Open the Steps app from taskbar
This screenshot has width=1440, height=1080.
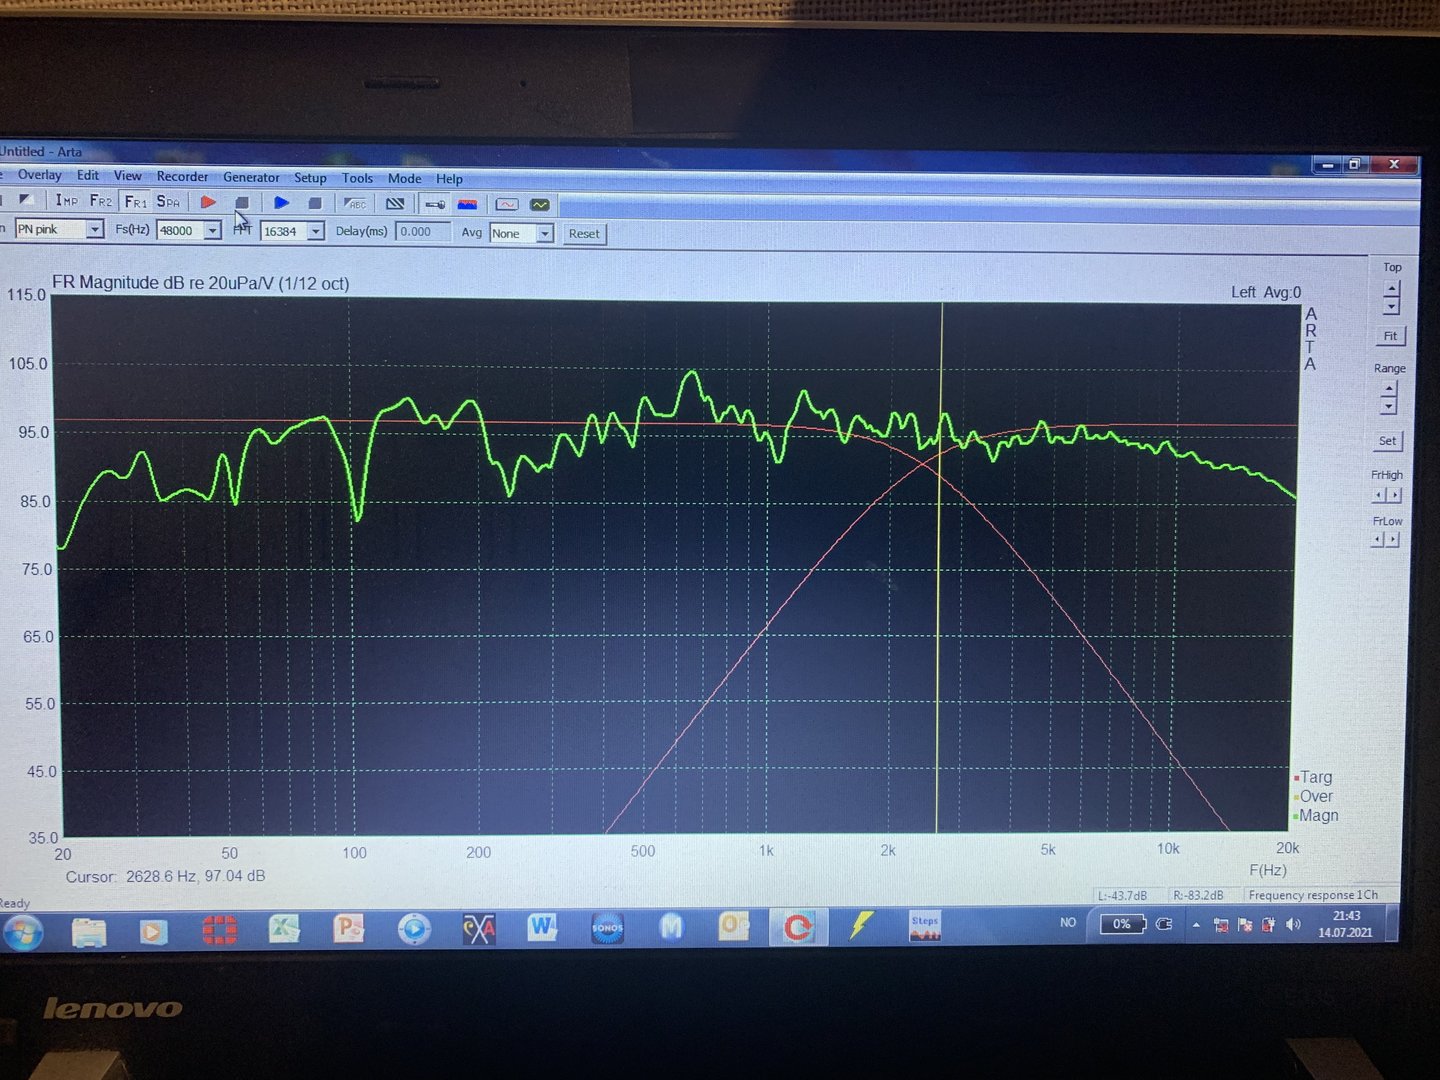(925, 927)
